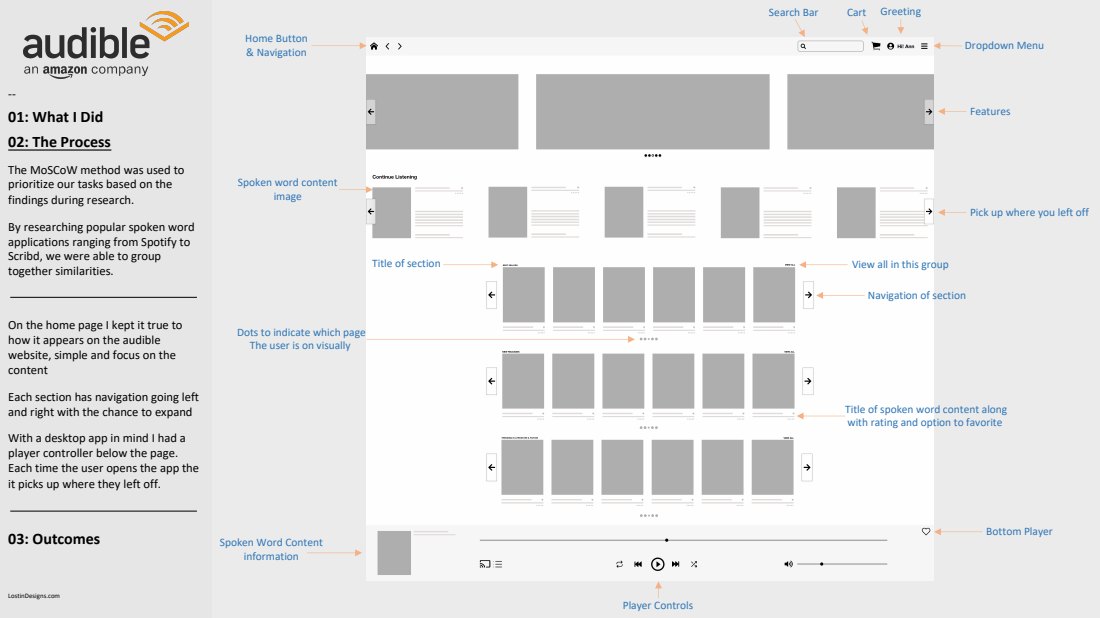This screenshot has height=618, width=1100.
Task: Mute audio via the speaker icon
Action: [x=788, y=563]
